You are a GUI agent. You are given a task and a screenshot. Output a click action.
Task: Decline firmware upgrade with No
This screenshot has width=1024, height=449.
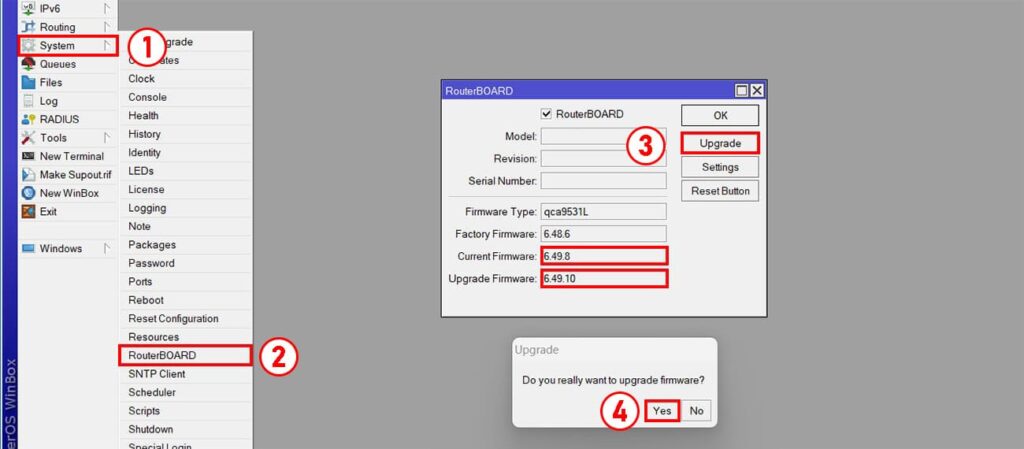pos(697,411)
